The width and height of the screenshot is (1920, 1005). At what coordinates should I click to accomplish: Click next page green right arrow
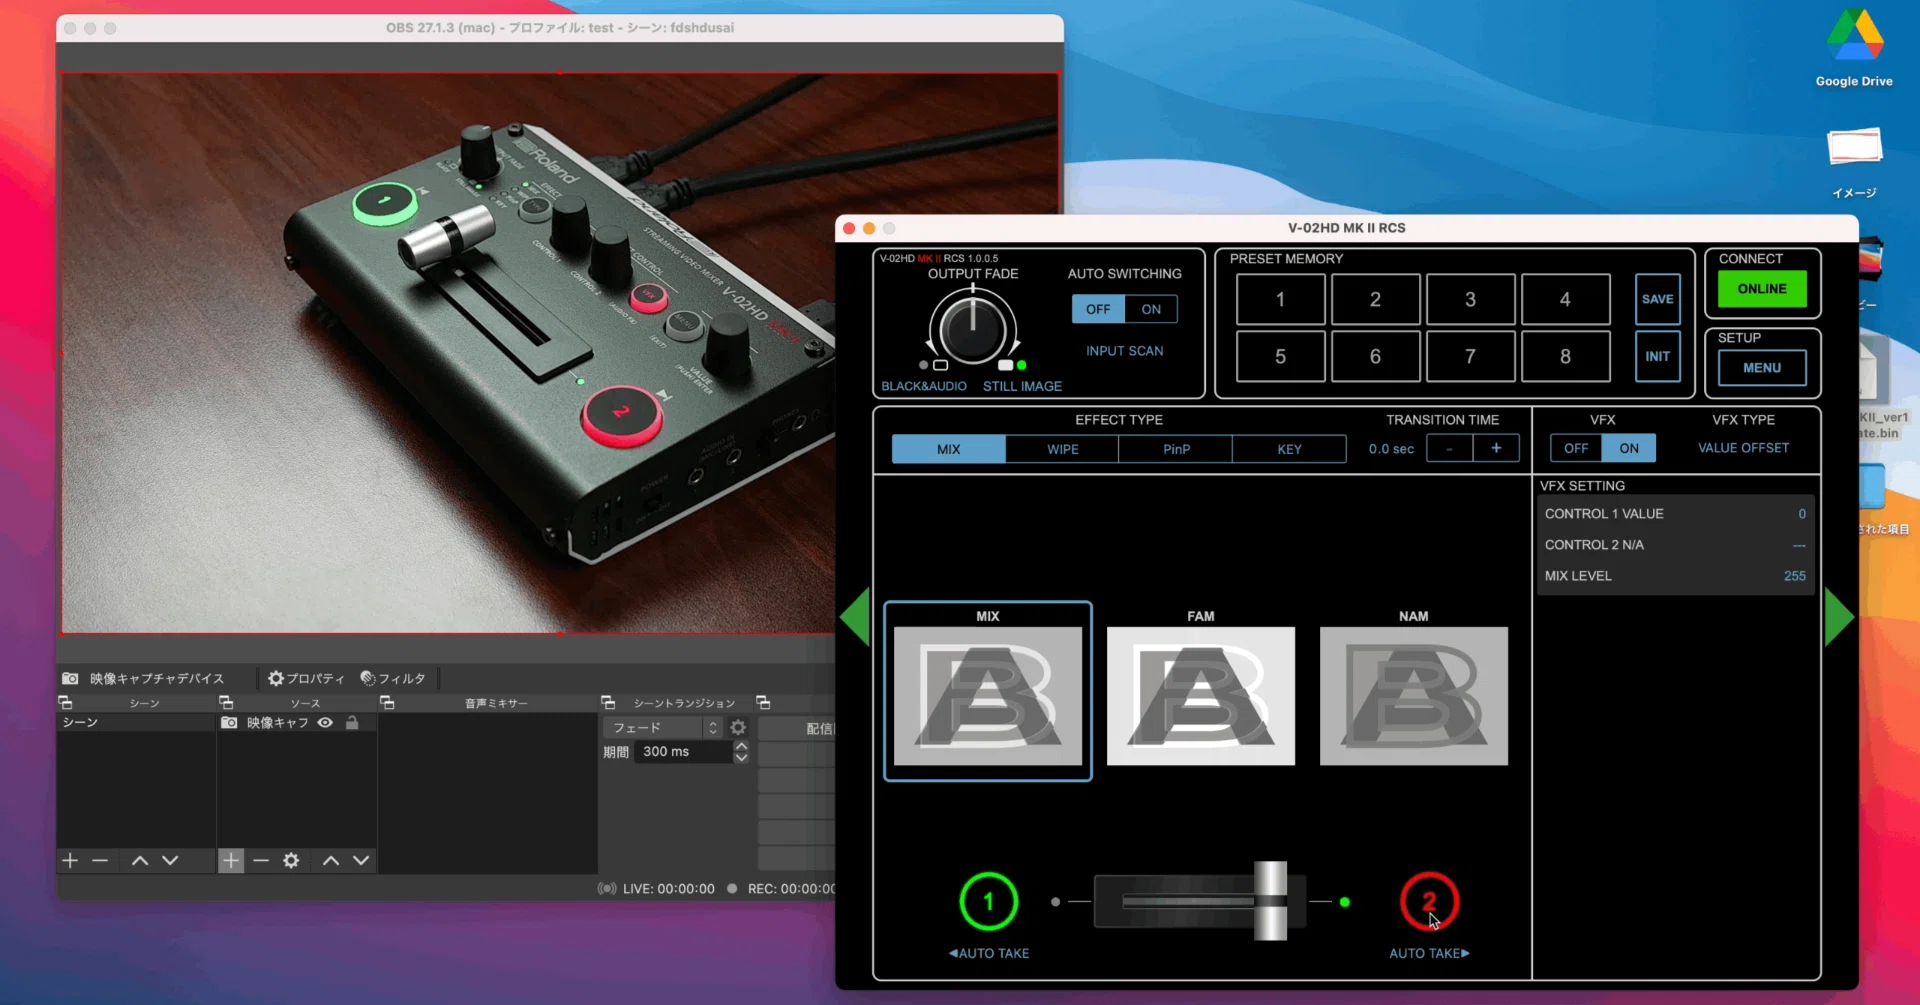point(1840,617)
